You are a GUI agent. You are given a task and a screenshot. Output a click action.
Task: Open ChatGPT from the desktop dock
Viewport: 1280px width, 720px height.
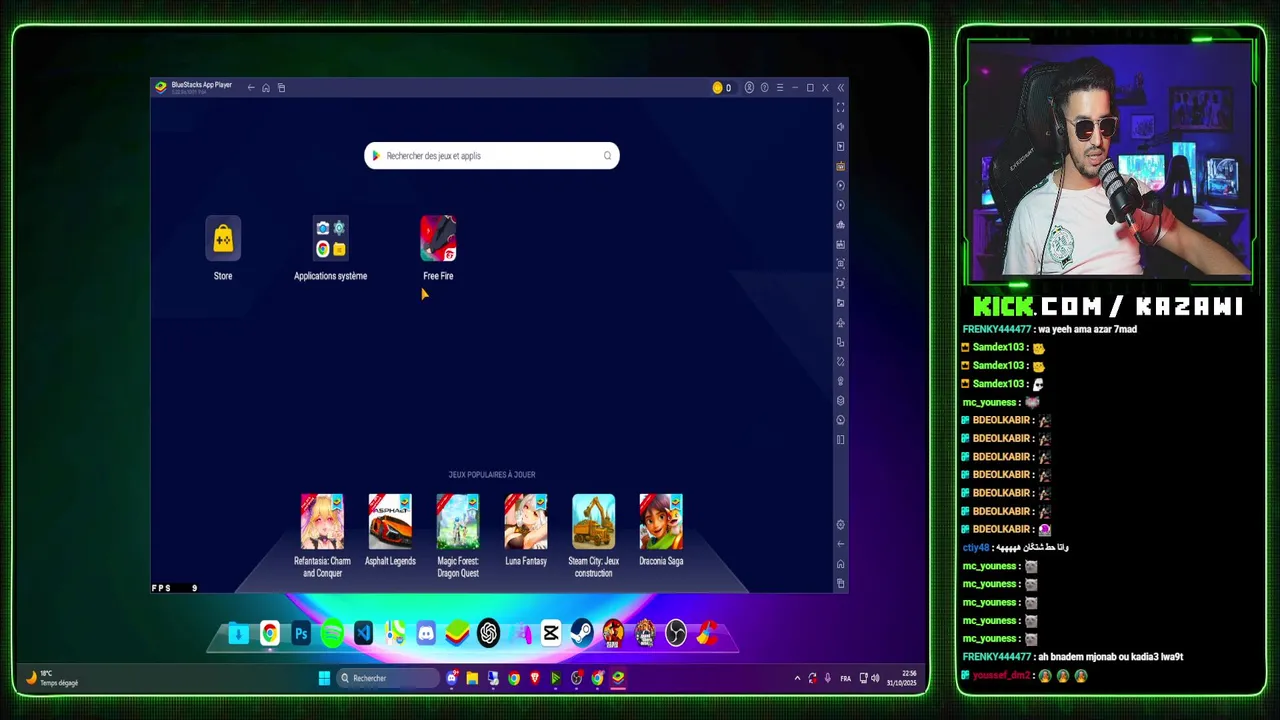pyautogui.click(x=488, y=633)
